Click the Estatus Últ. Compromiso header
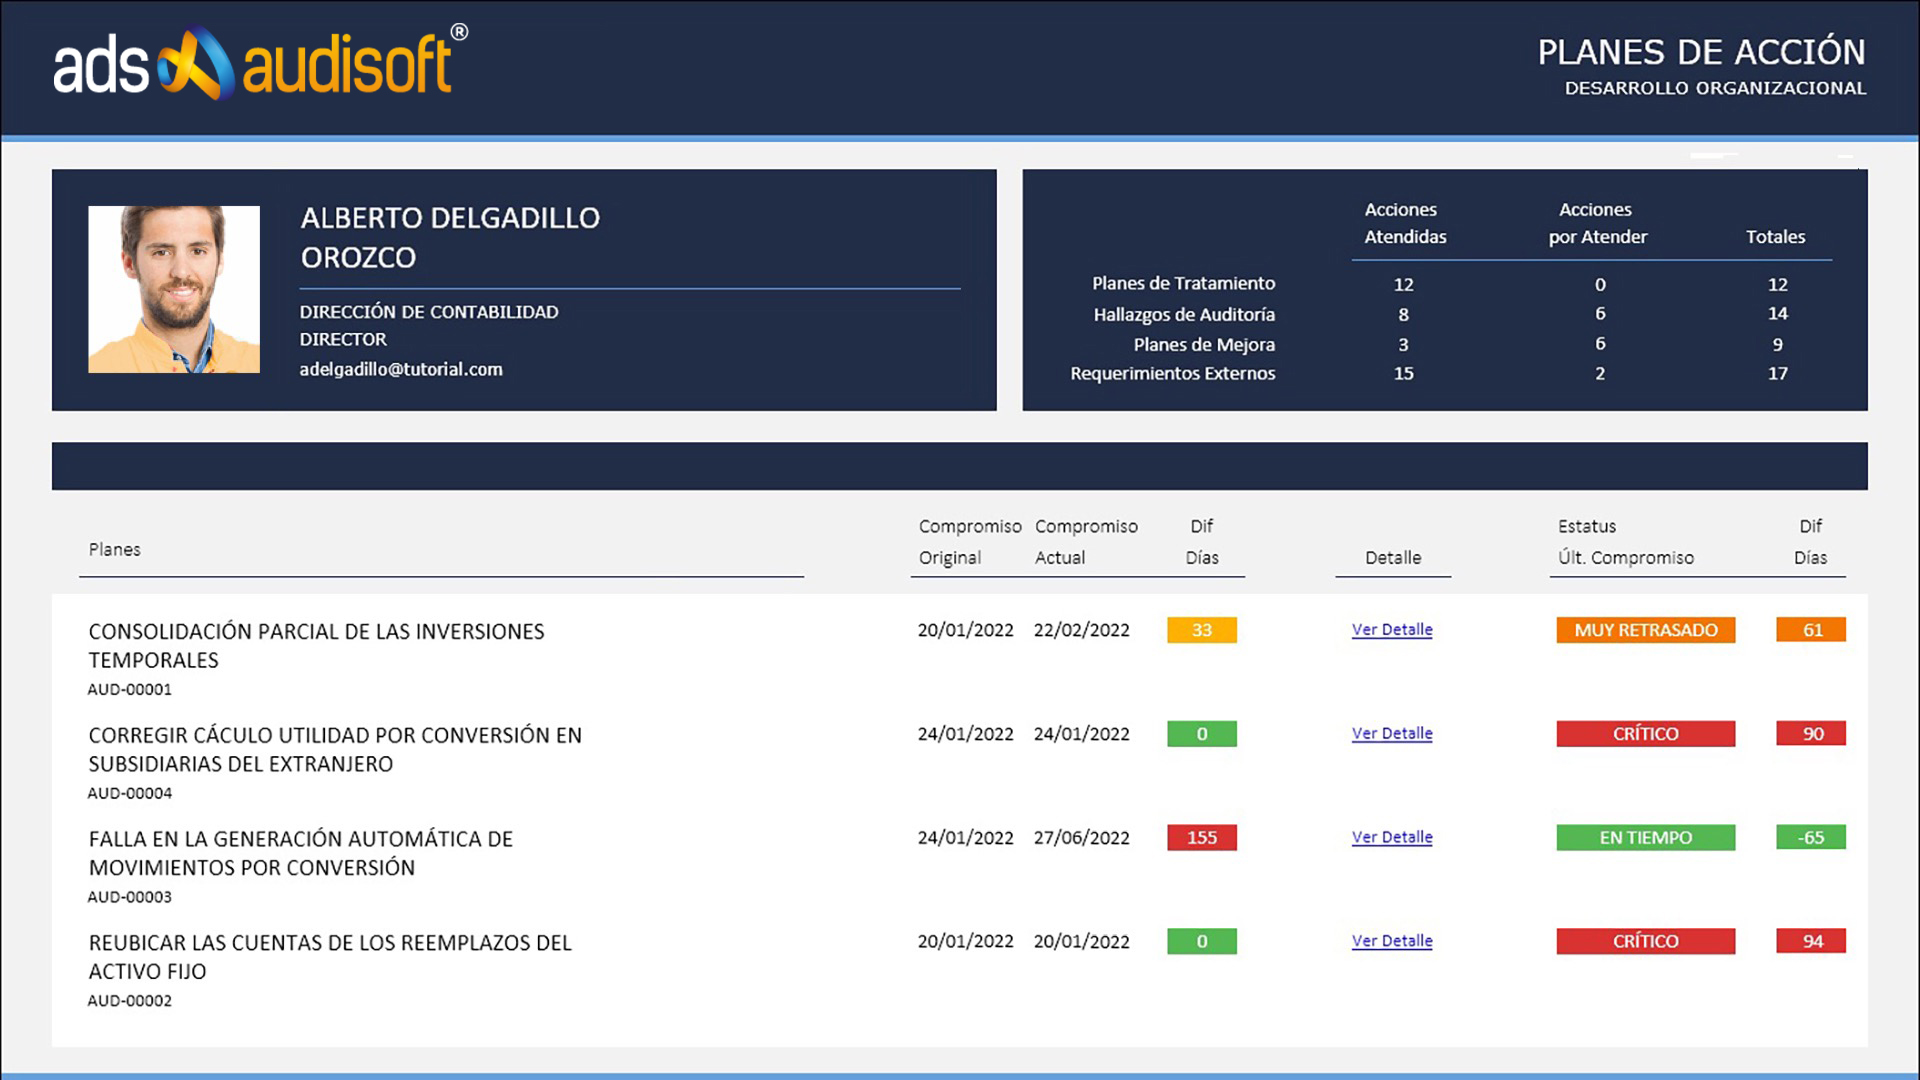The height and width of the screenshot is (1080, 1920). (1625, 541)
